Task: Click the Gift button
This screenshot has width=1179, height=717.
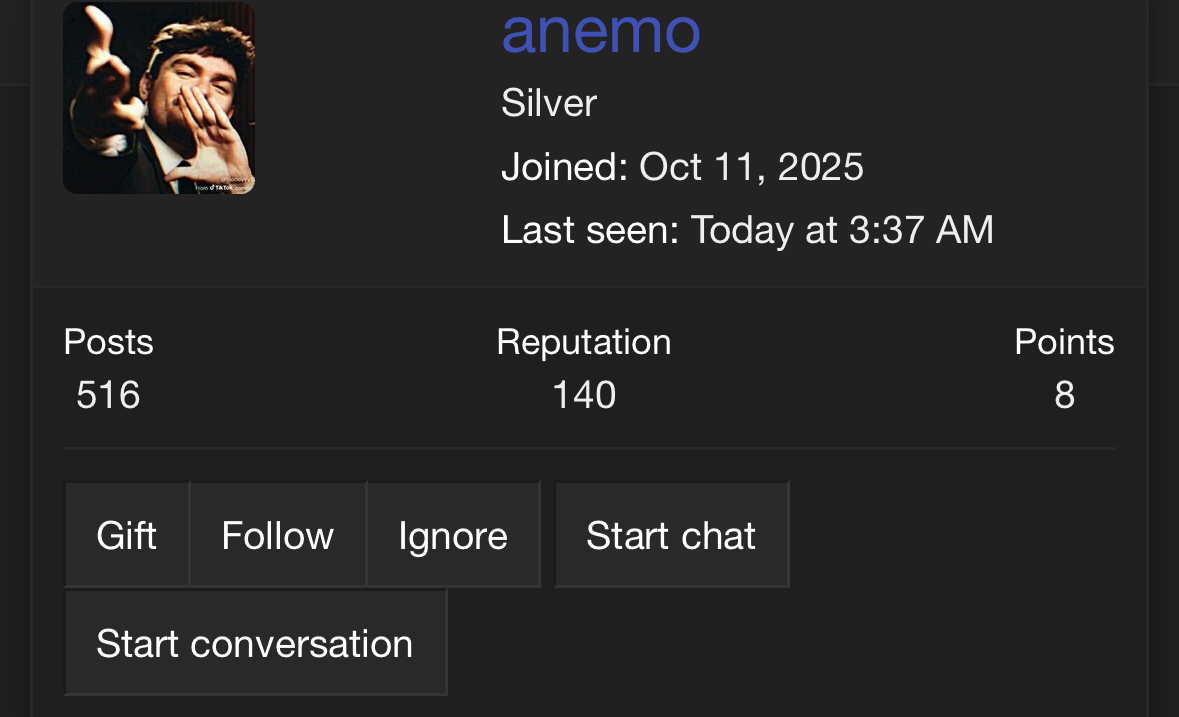Action: point(126,534)
